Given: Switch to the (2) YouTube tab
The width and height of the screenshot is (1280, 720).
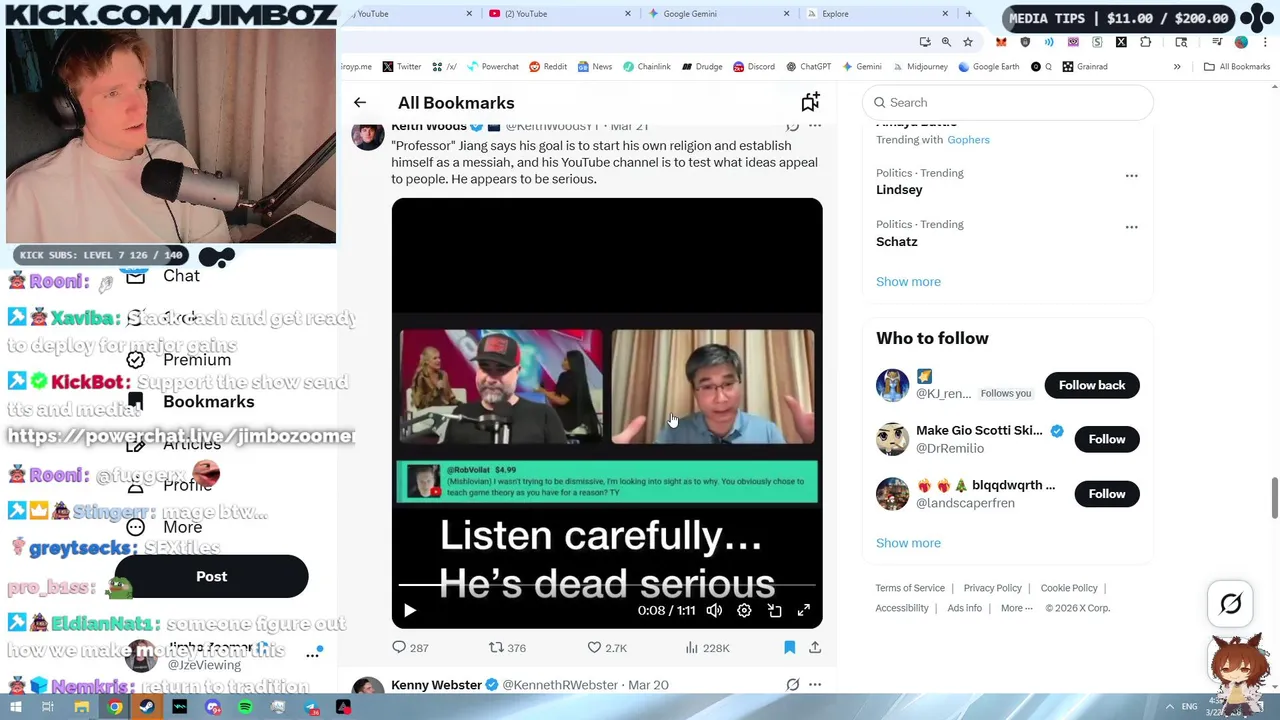Looking at the screenshot, I should tap(556, 14).
